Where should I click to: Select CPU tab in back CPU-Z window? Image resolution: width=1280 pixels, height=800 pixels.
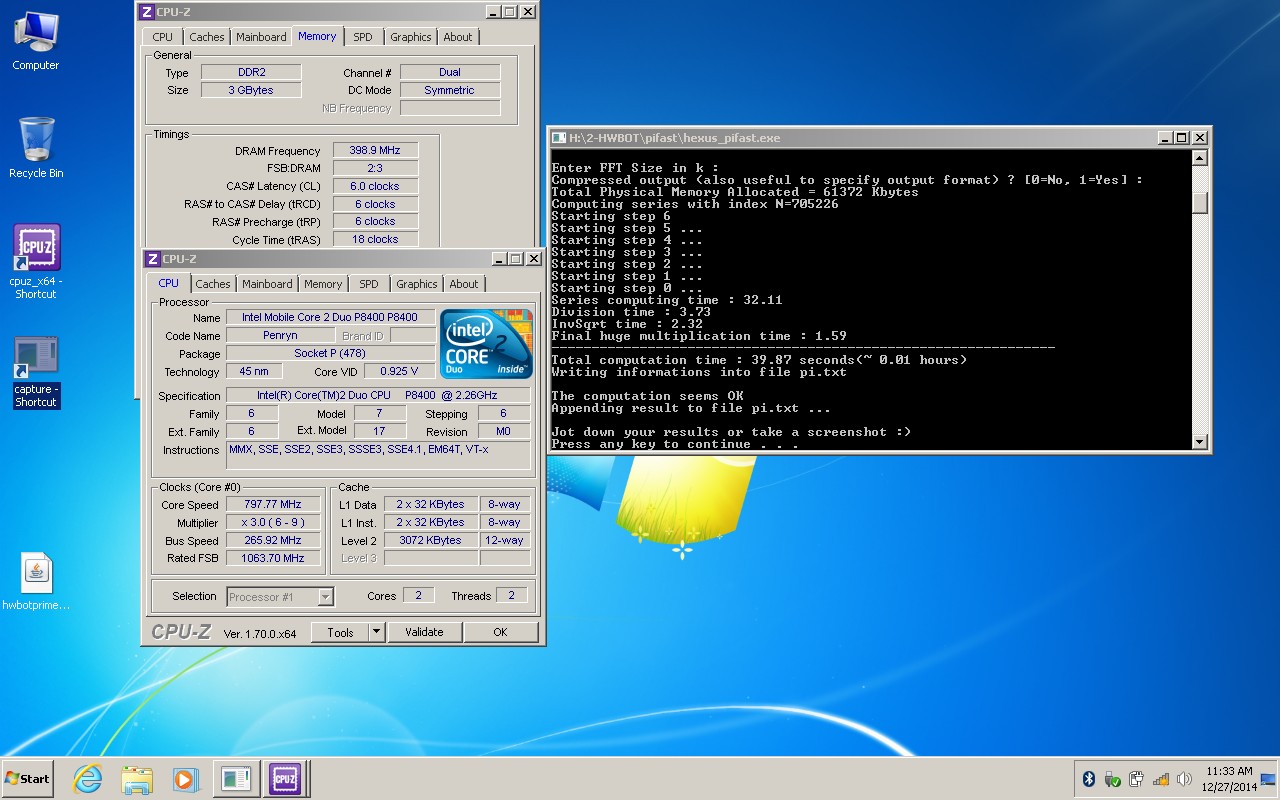(163, 37)
